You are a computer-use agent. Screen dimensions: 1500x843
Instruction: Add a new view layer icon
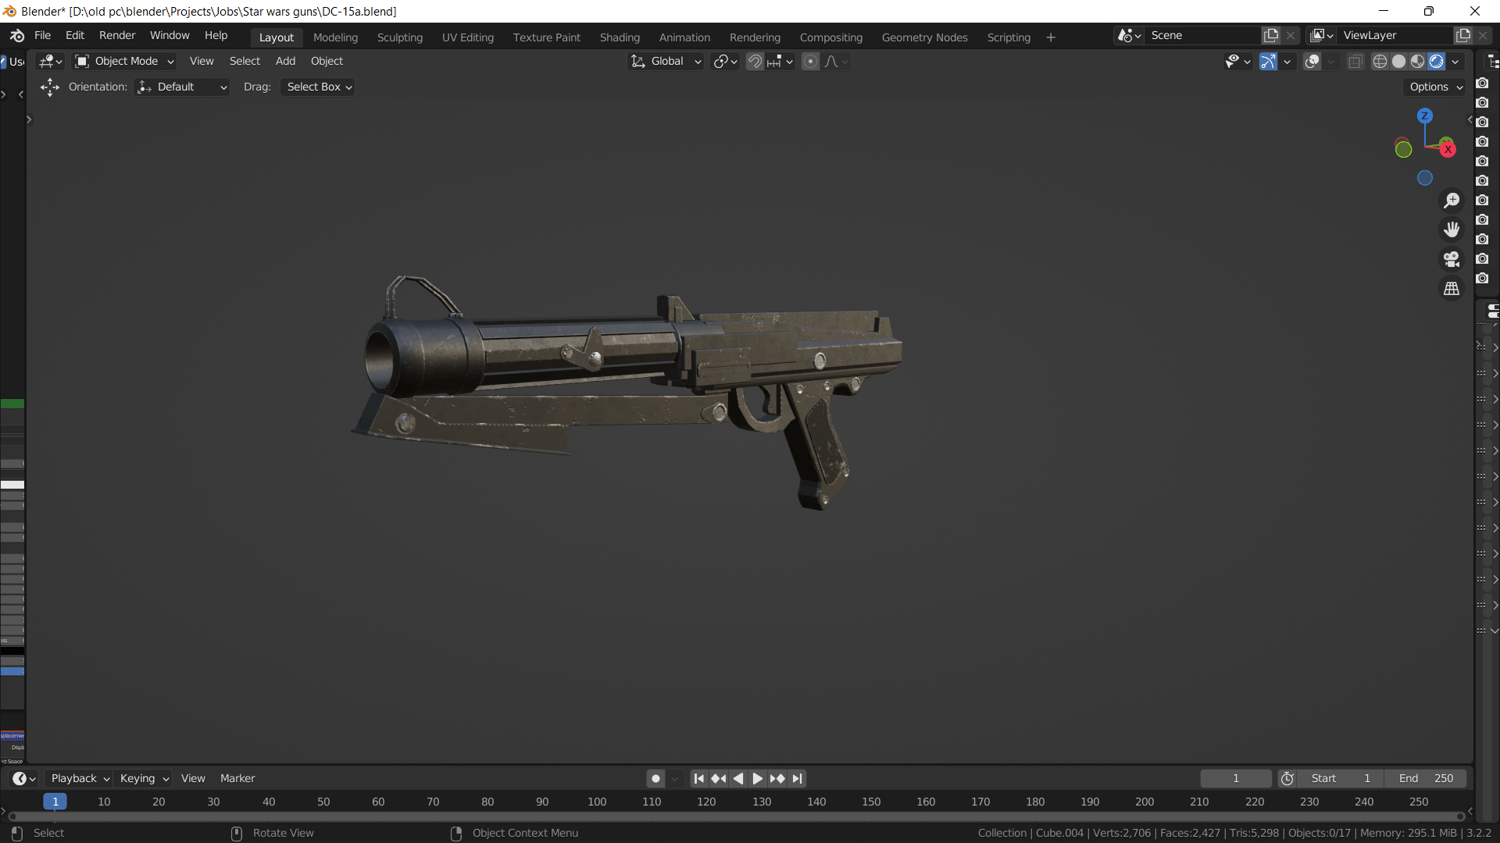point(1463,35)
